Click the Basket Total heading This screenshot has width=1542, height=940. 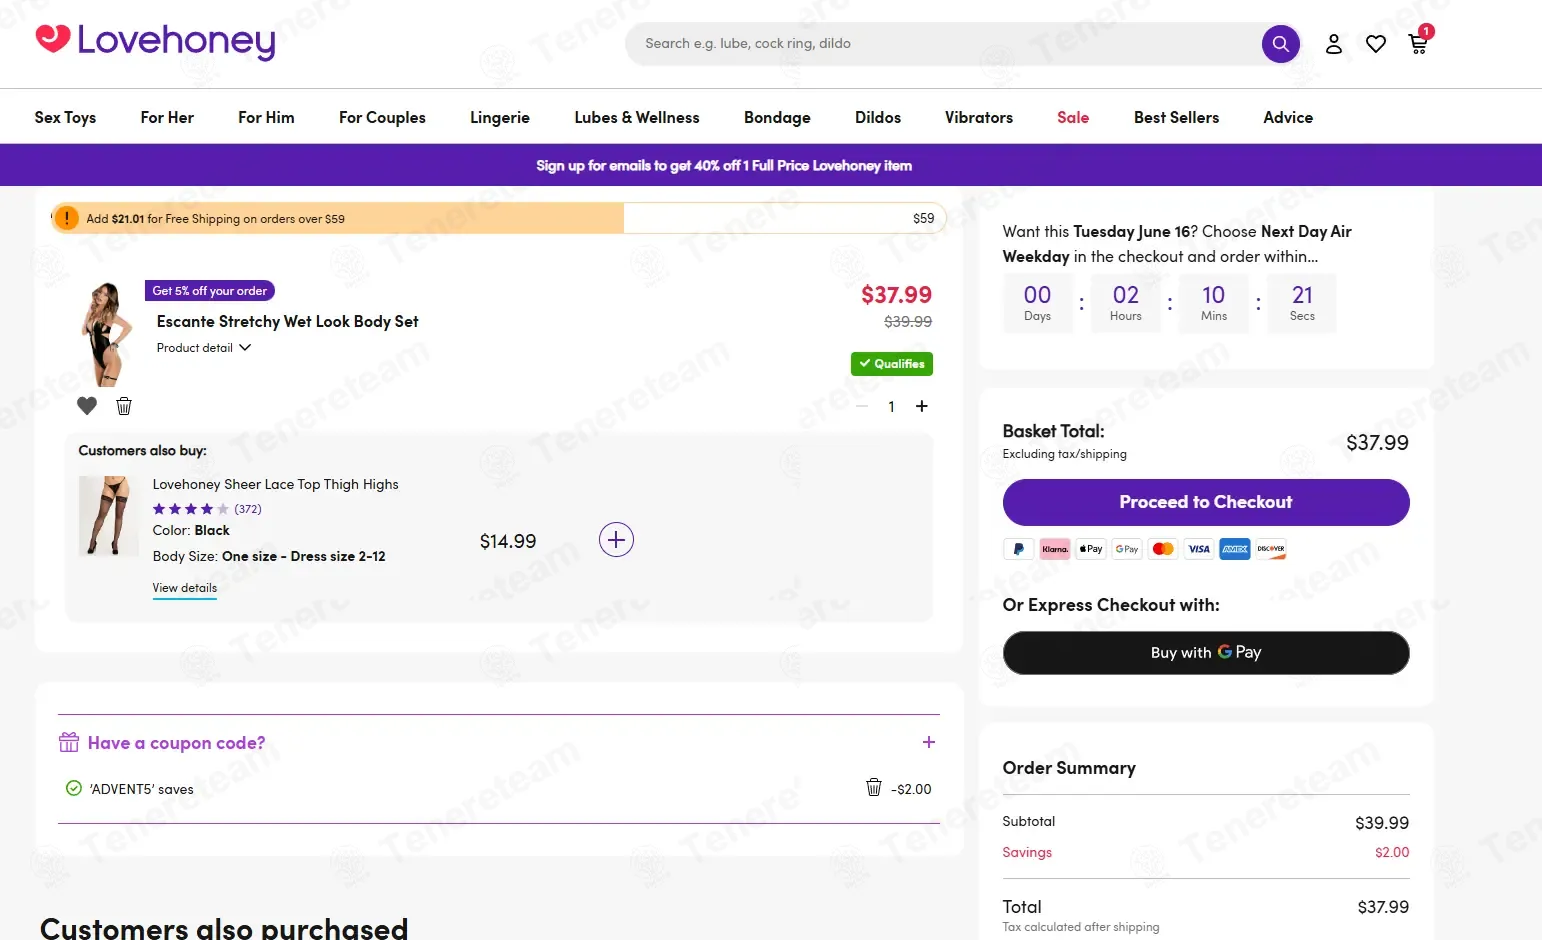pos(1054,431)
